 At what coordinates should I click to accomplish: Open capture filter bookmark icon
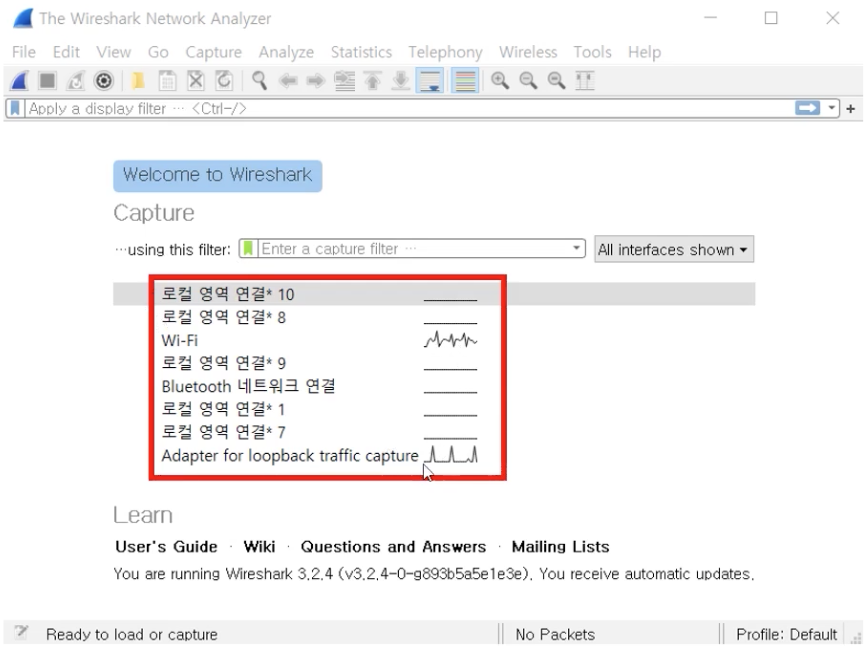coord(249,249)
